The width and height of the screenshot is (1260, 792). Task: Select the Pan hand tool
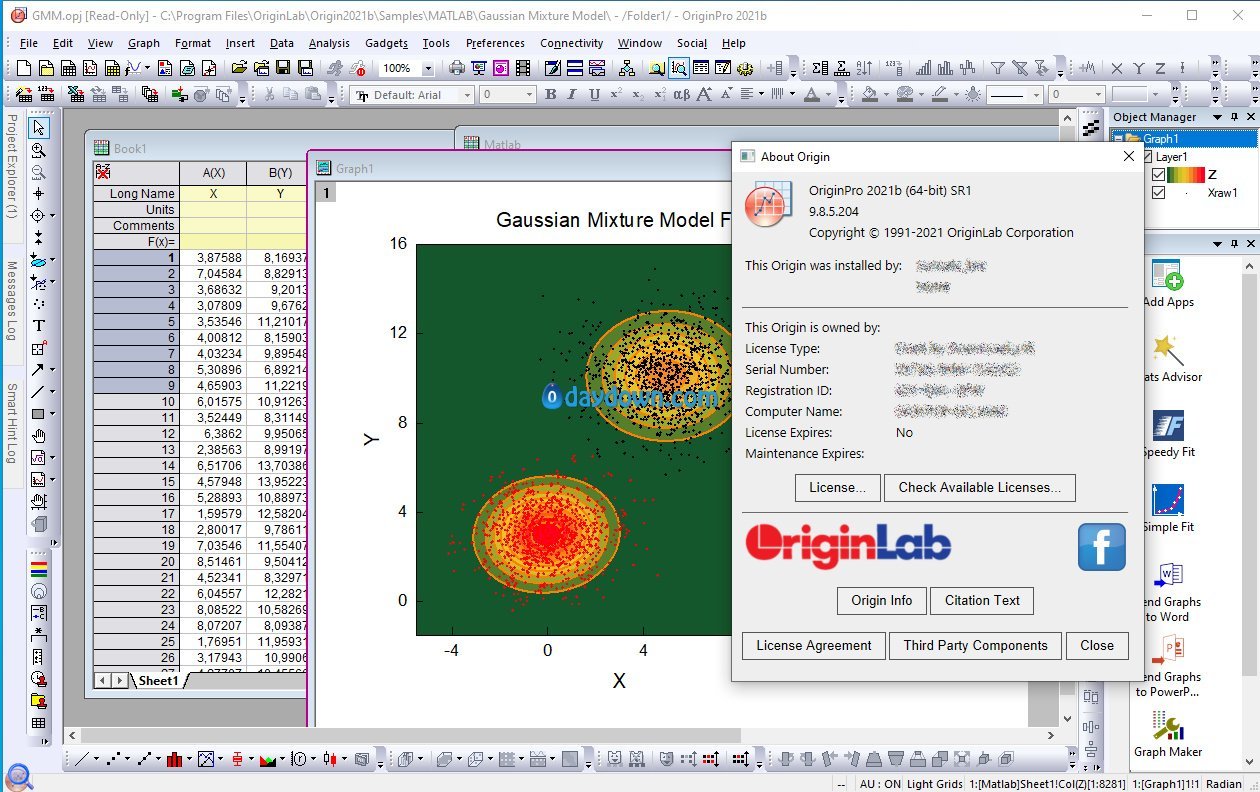click(x=39, y=436)
